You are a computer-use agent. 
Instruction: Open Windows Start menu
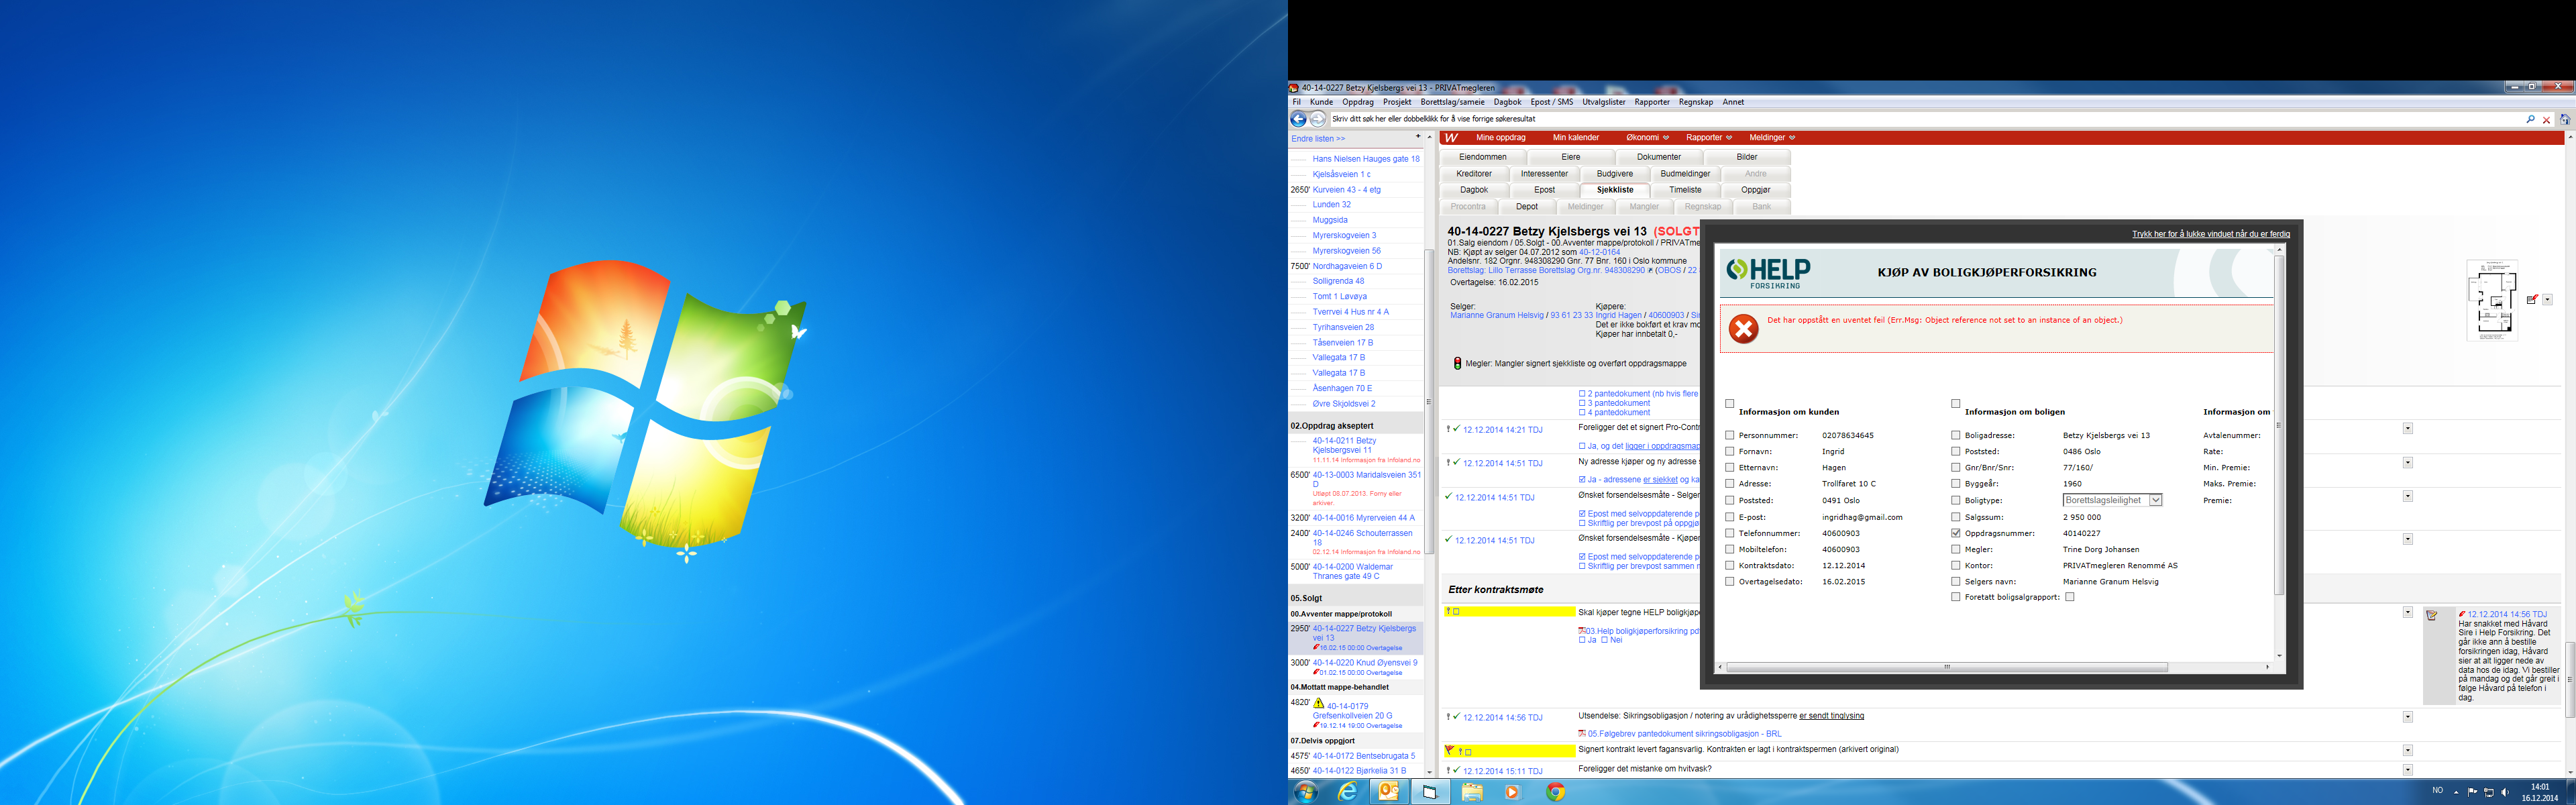pyautogui.click(x=1305, y=792)
